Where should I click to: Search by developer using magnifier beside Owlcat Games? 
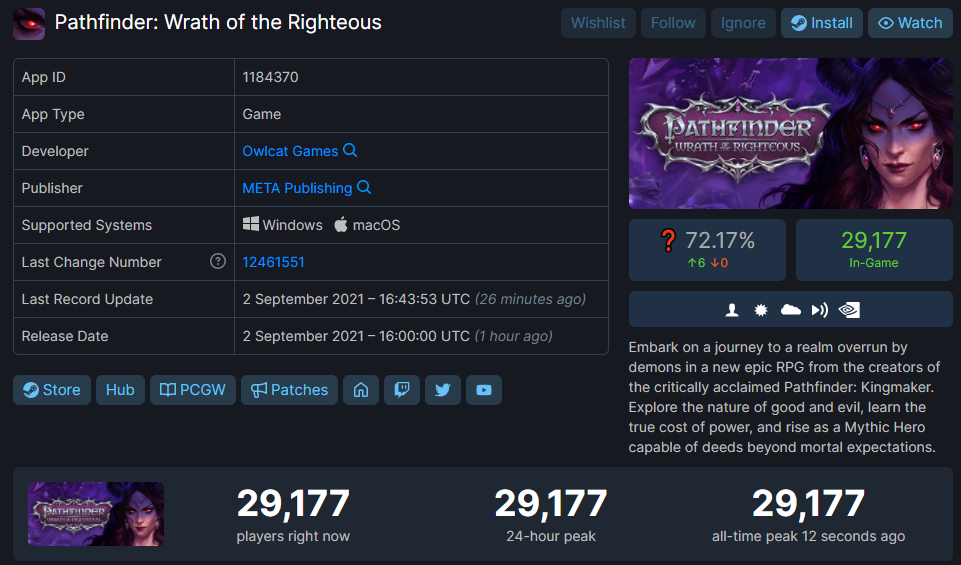coord(350,150)
